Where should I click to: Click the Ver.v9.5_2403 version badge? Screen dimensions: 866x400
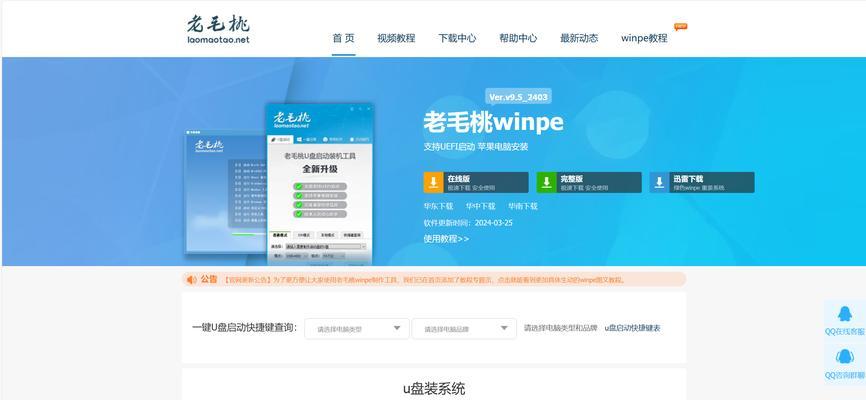(x=518, y=98)
